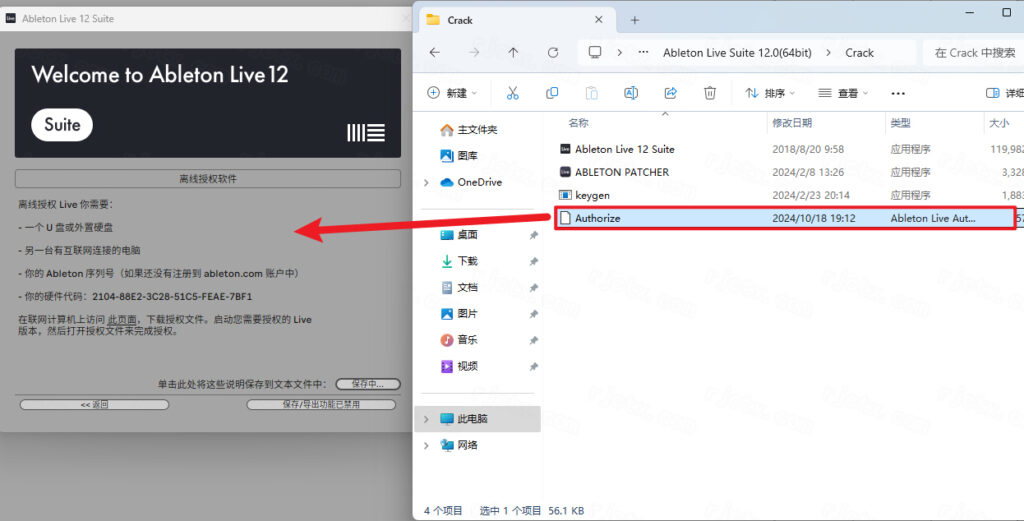
Task: Open the 查看 (View) dropdown
Action: click(x=842, y=93)
